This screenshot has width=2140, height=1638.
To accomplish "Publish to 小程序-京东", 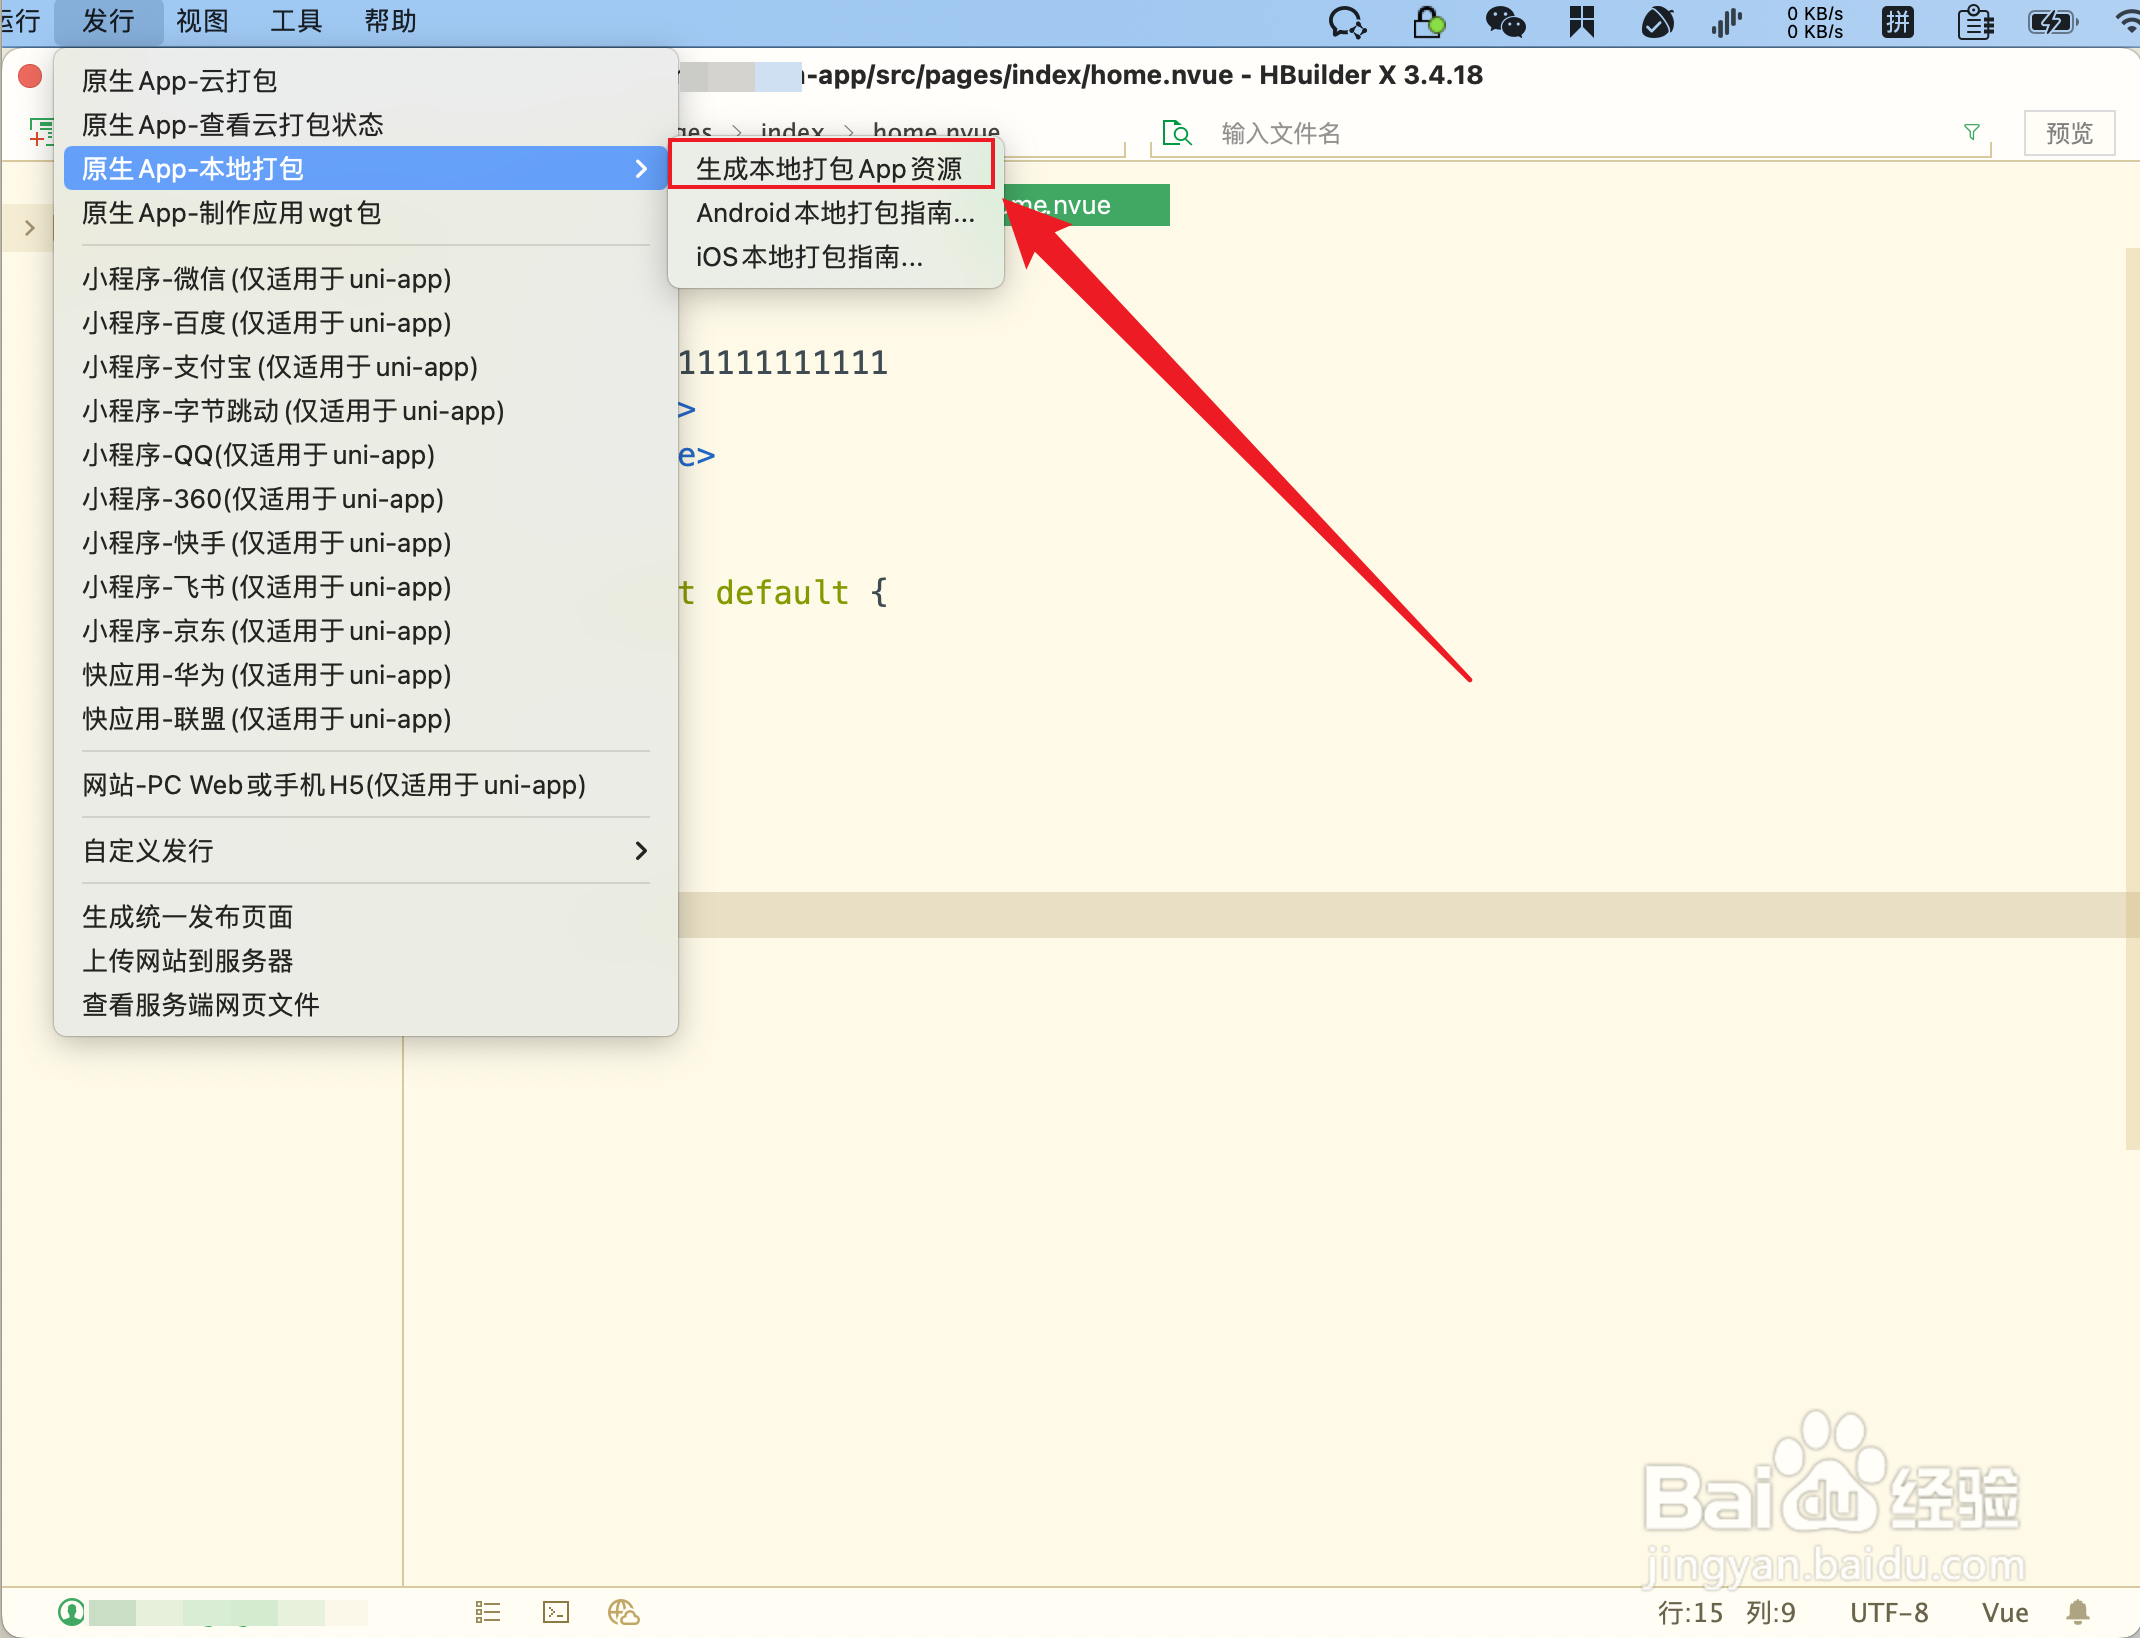I will [366, 630].
